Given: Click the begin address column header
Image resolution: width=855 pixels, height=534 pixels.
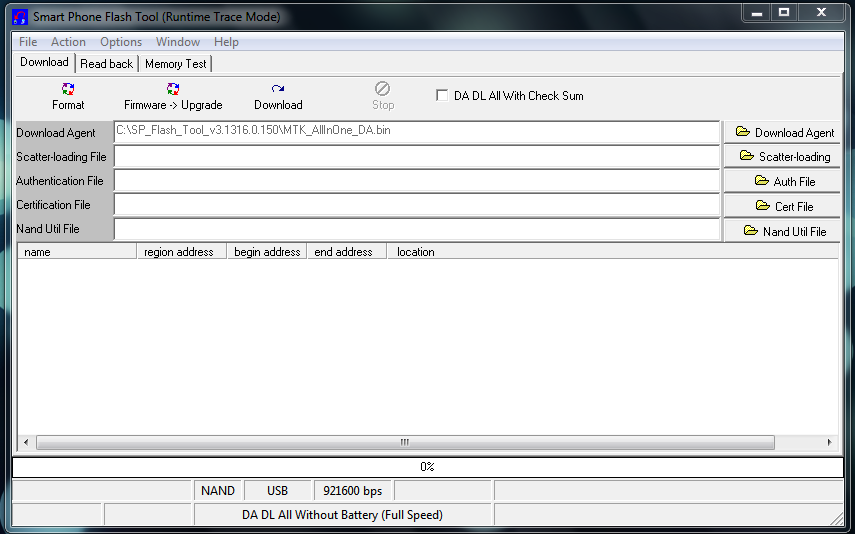Looking at the screenshot, I should (267, 251).
